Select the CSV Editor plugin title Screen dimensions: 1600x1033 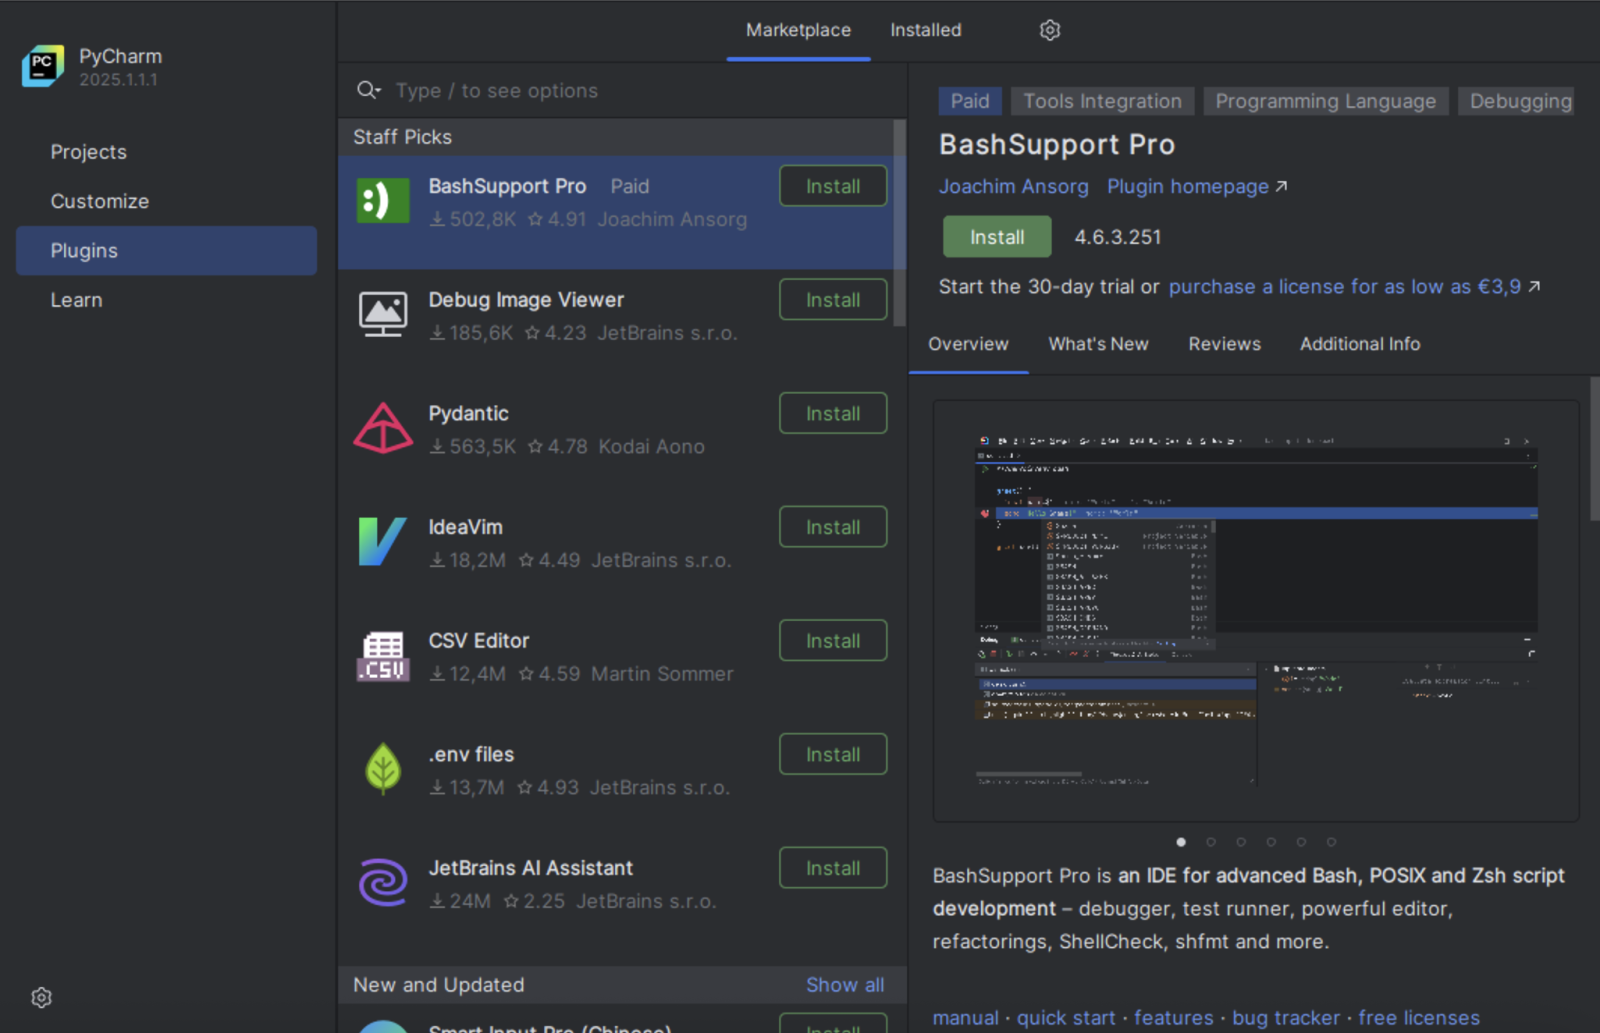tap(478, 641)
